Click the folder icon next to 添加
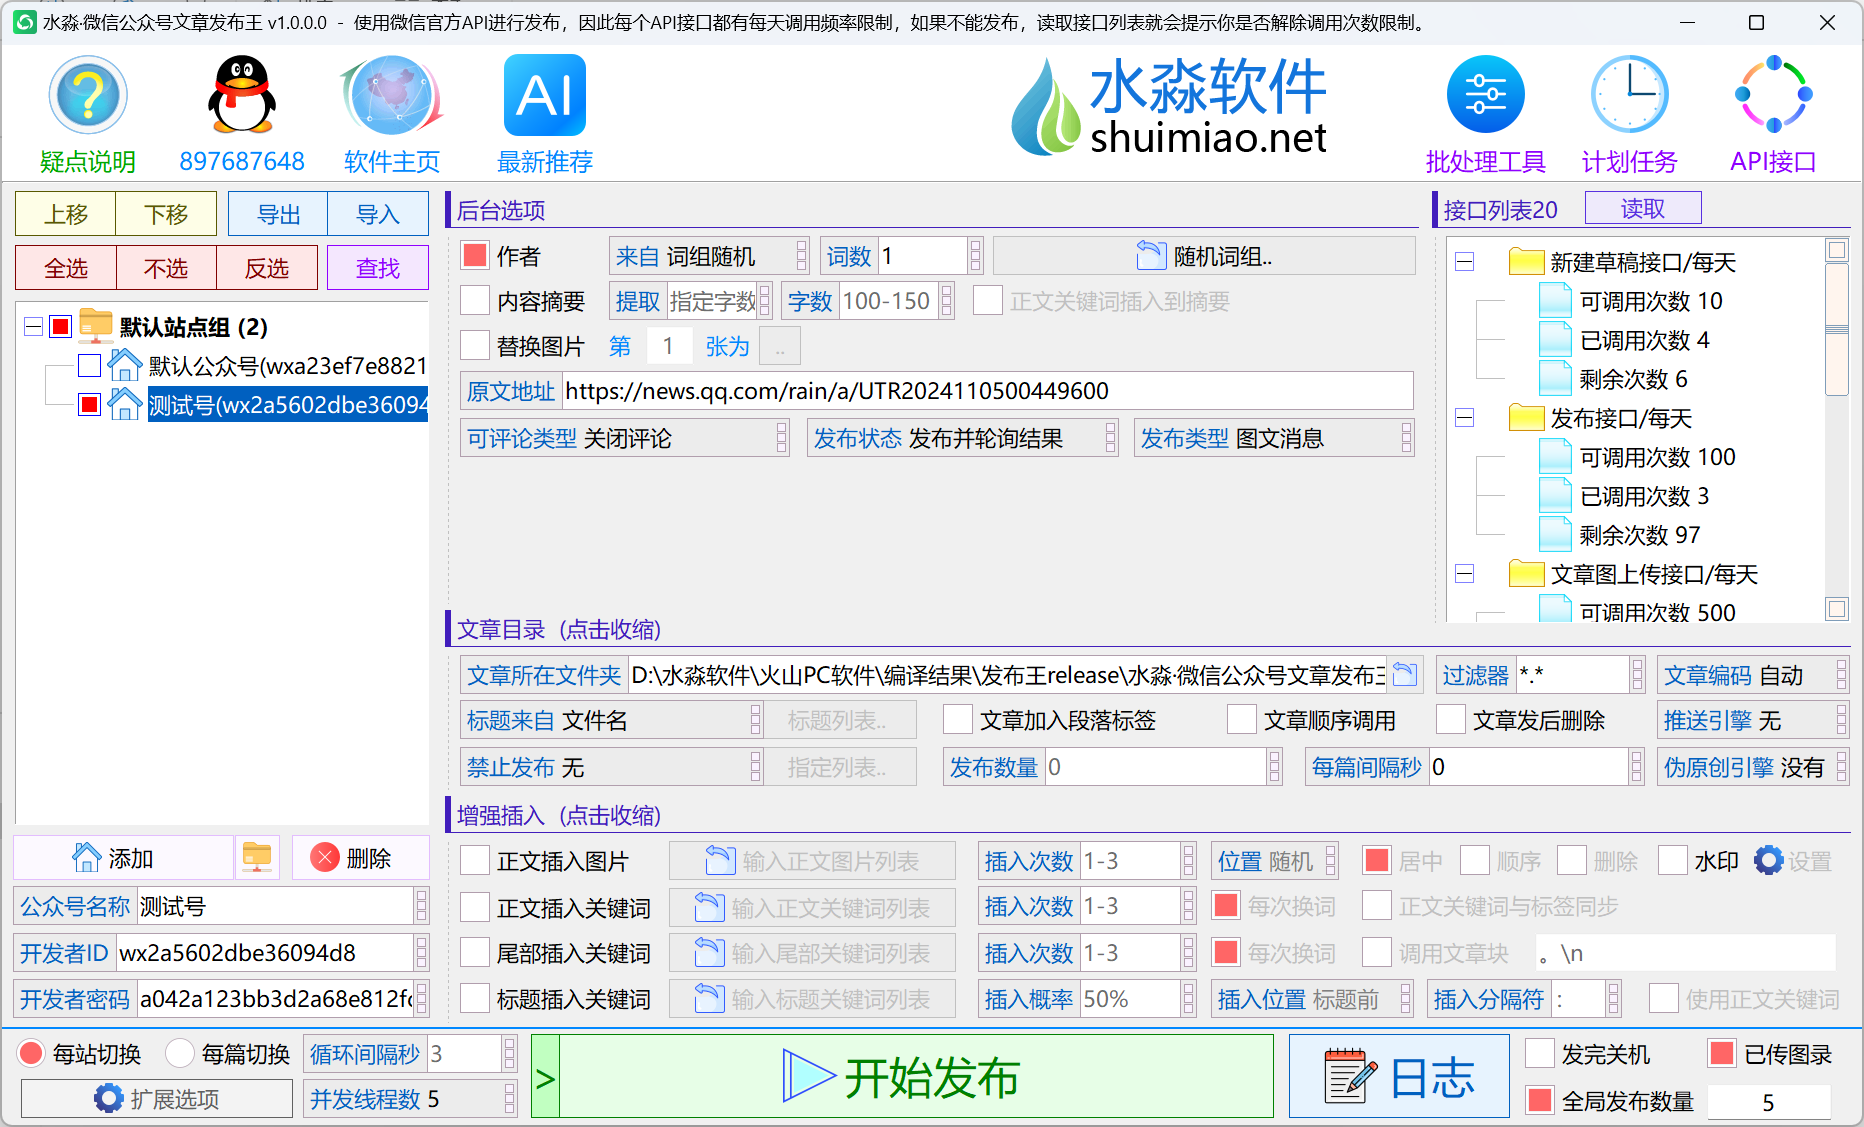The image size is (1864, 1127). (x=258, y=858)
